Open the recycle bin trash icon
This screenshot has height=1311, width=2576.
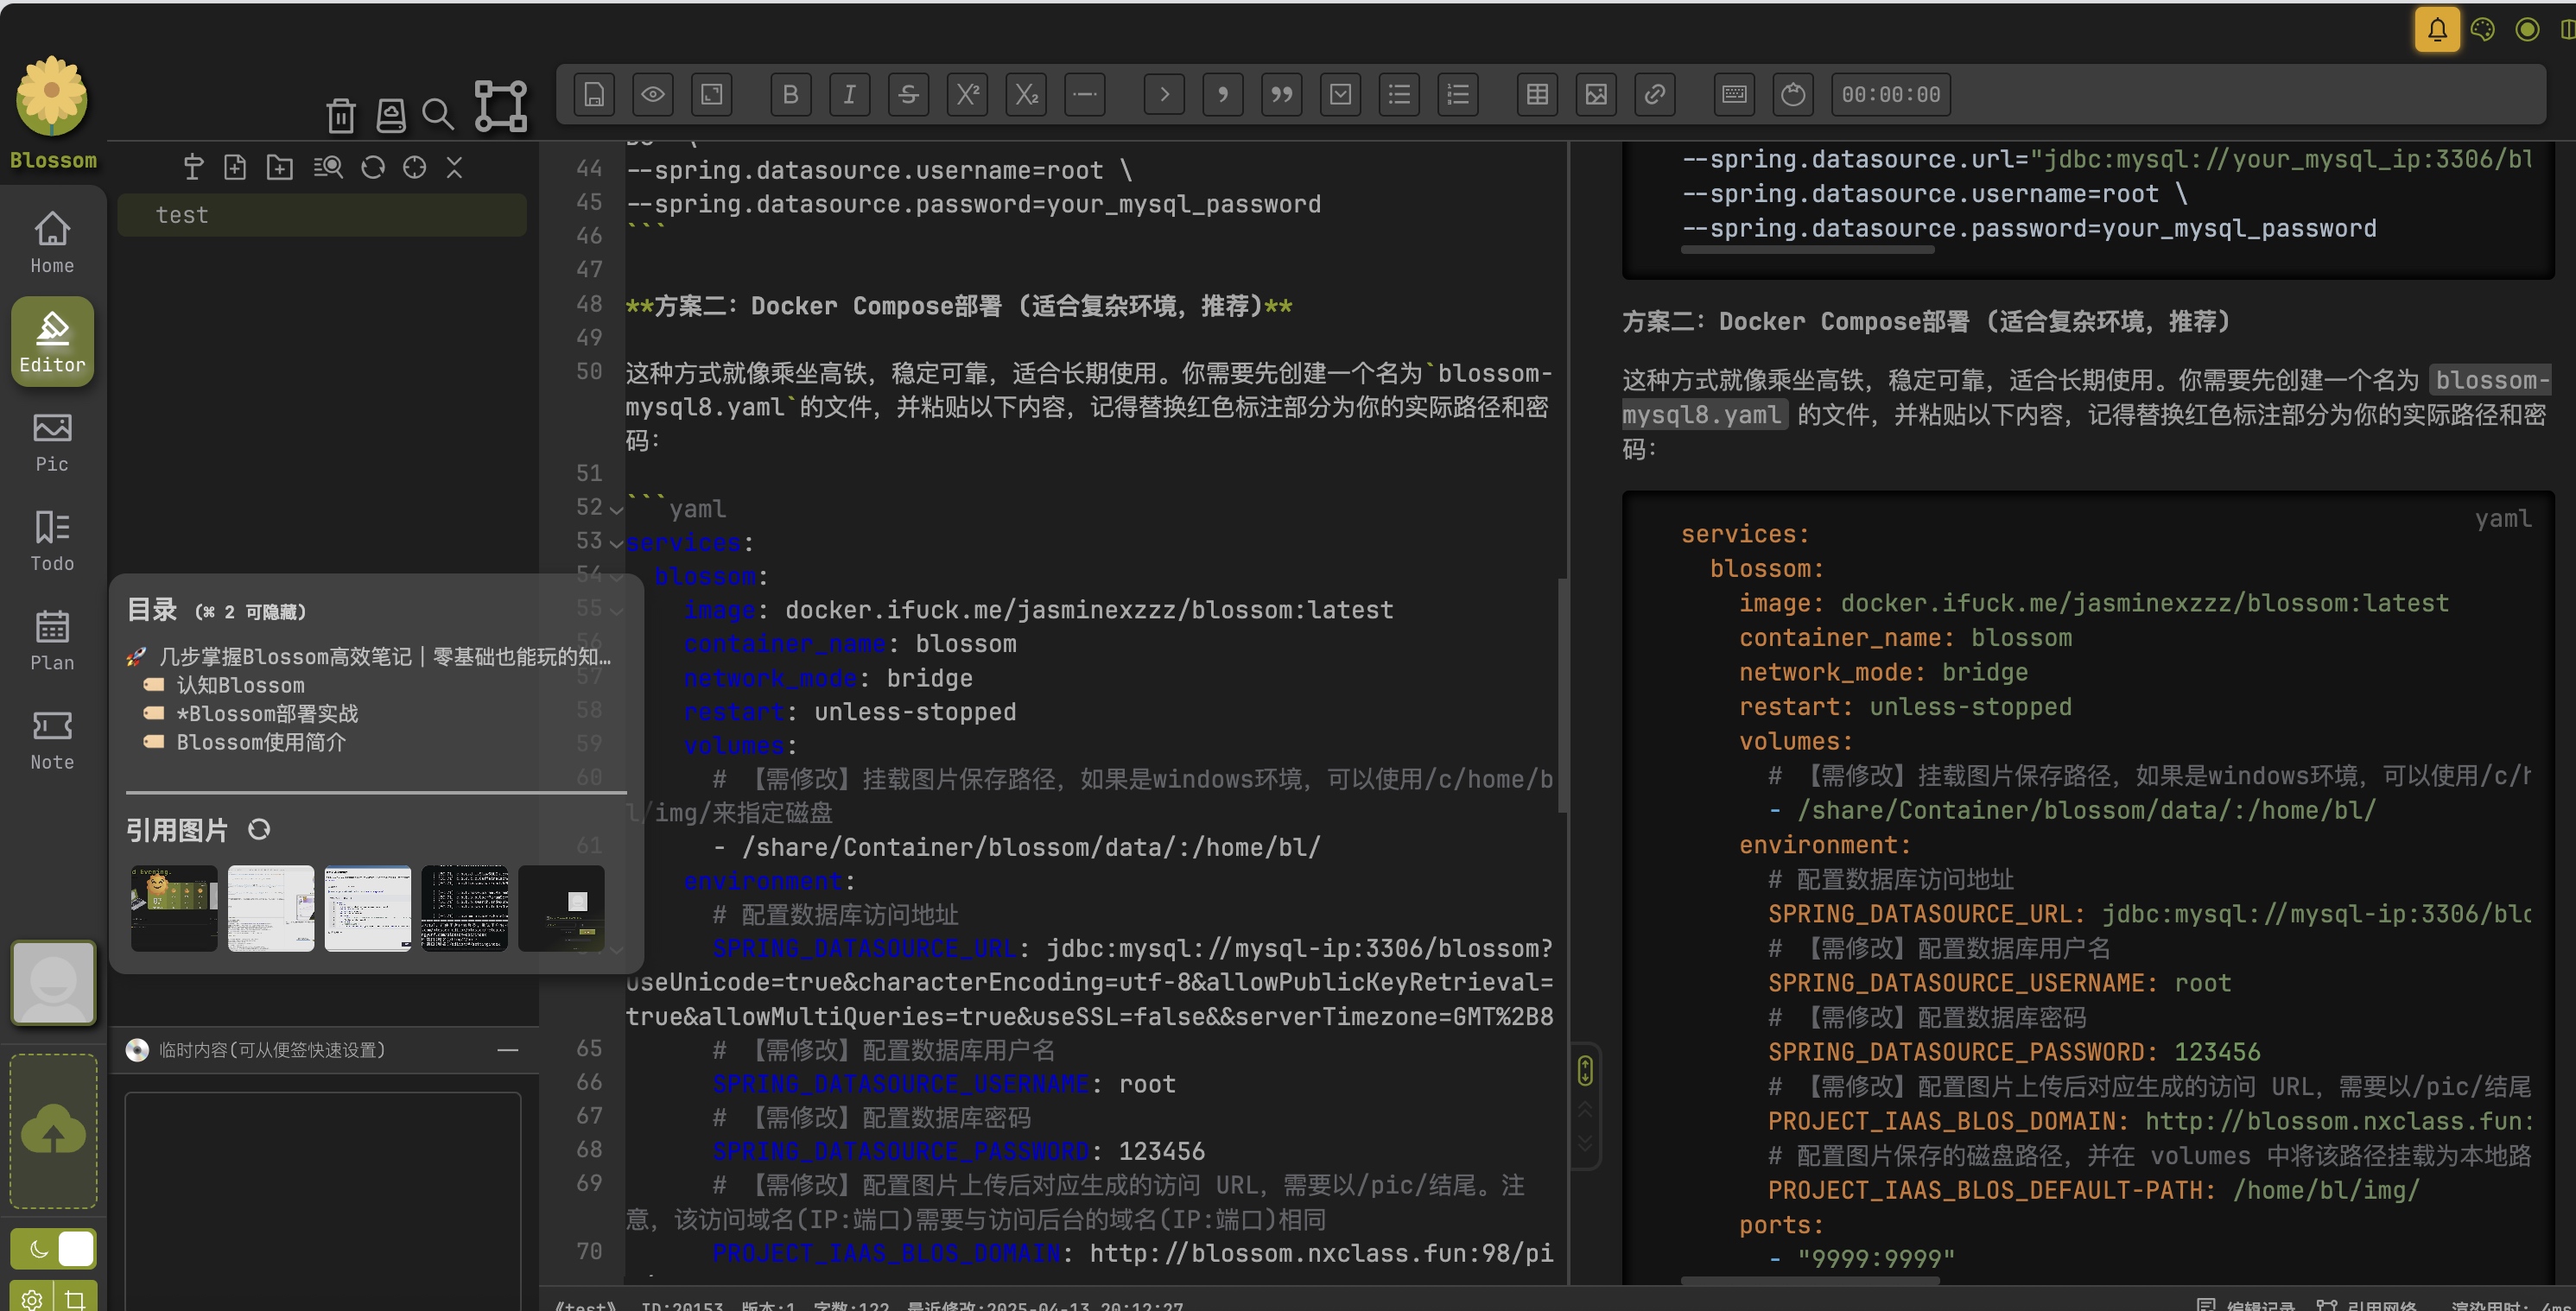tap(341, 115)
